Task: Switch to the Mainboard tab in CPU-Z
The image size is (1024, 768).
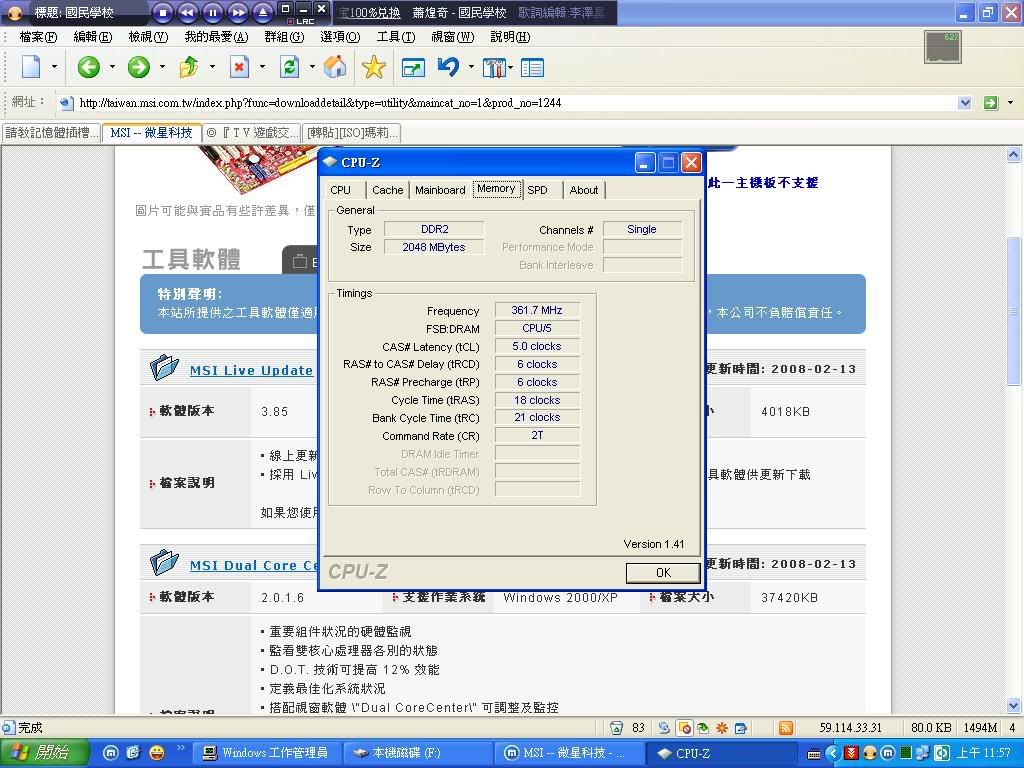Action: point(440,190)
